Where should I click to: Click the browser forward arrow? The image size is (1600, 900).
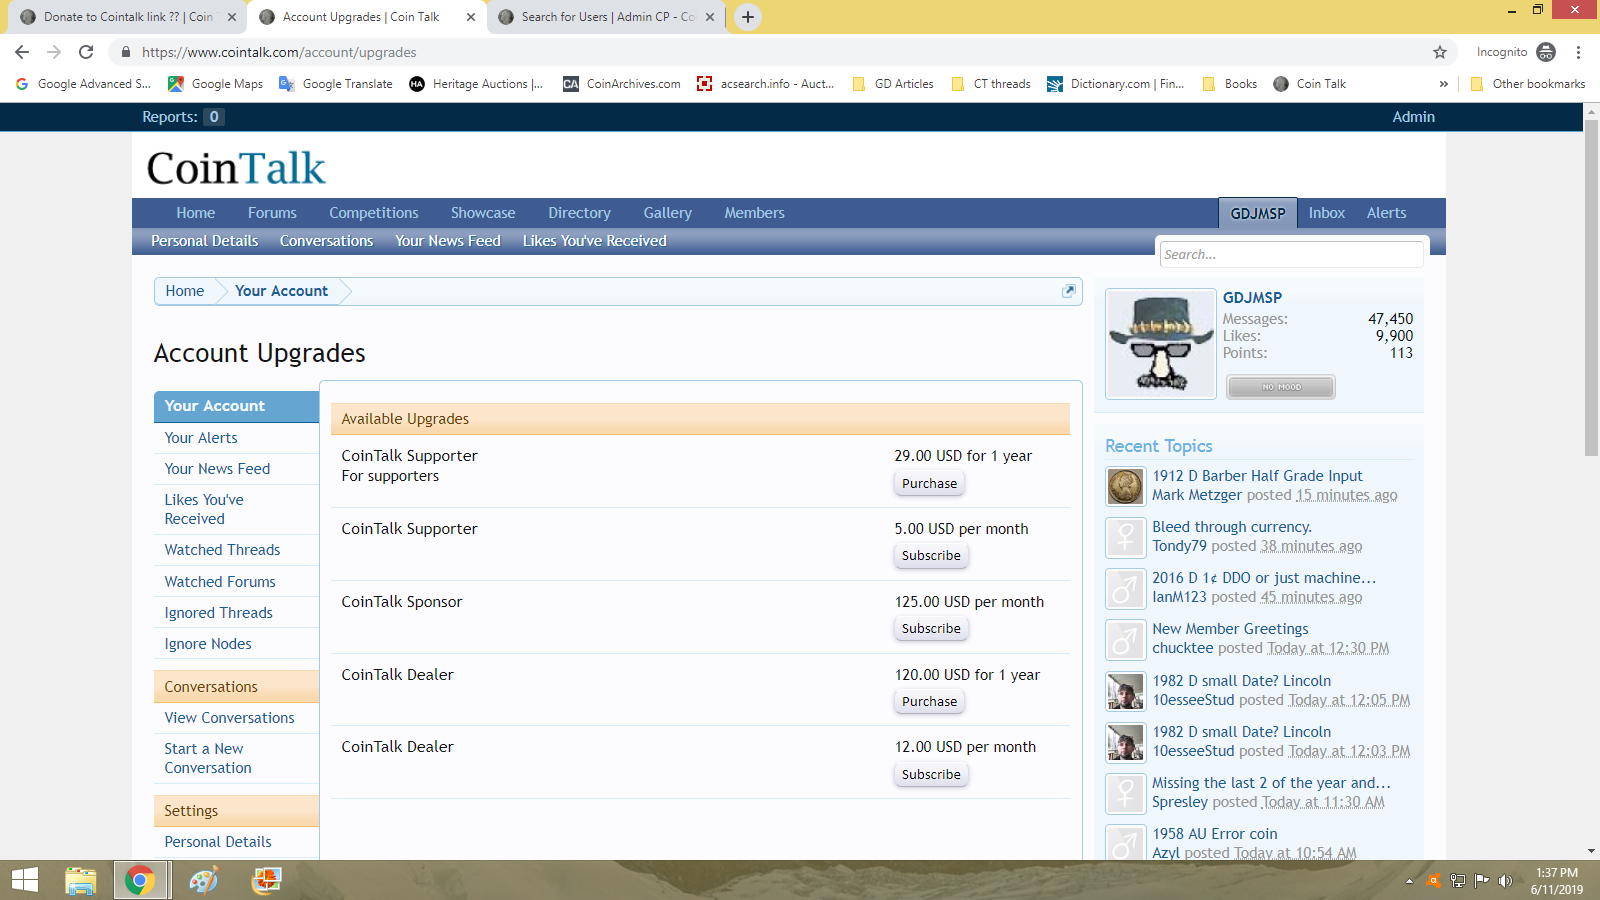[54, 52]
